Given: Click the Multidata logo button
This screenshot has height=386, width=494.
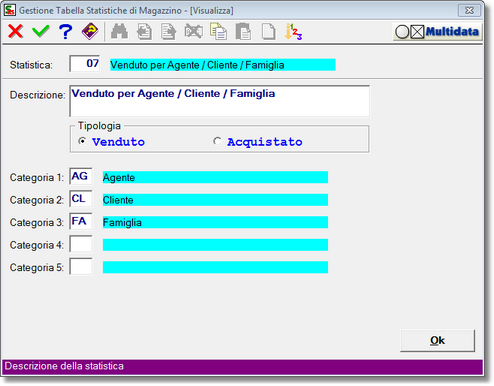Looking at the screenshot, I should (x=437, y=32).
